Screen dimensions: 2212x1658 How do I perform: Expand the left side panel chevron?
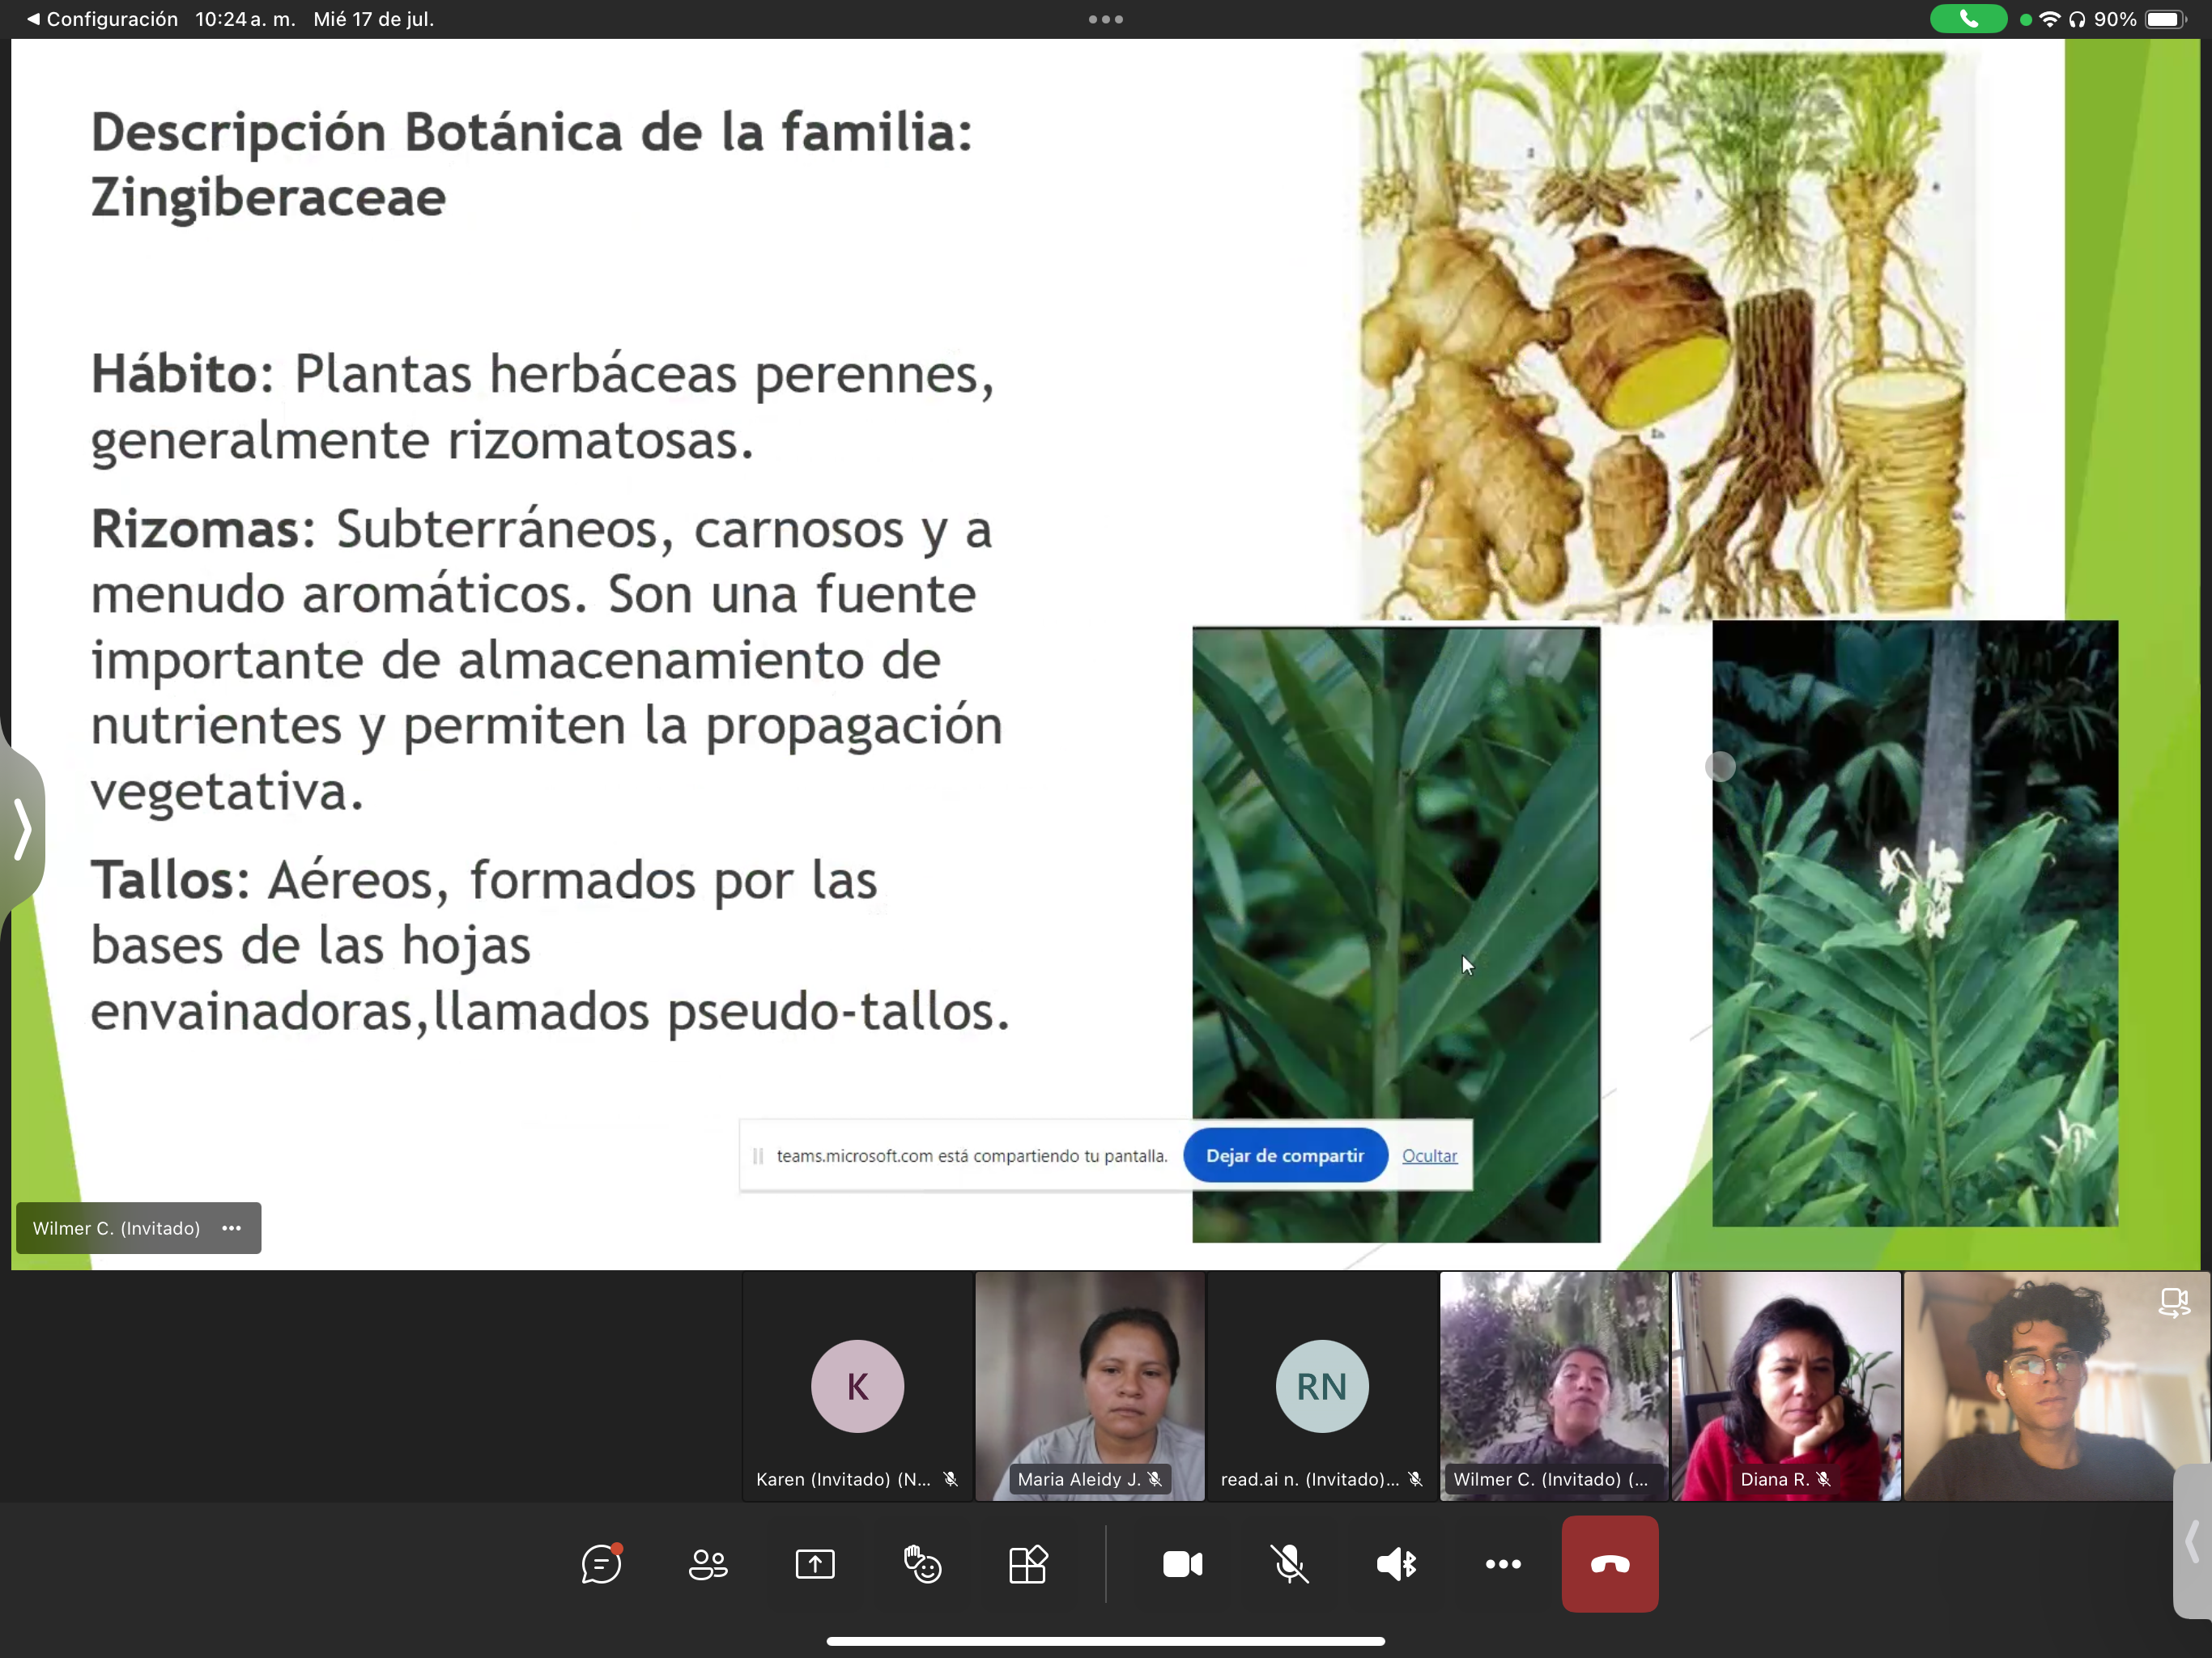point(22,828)
